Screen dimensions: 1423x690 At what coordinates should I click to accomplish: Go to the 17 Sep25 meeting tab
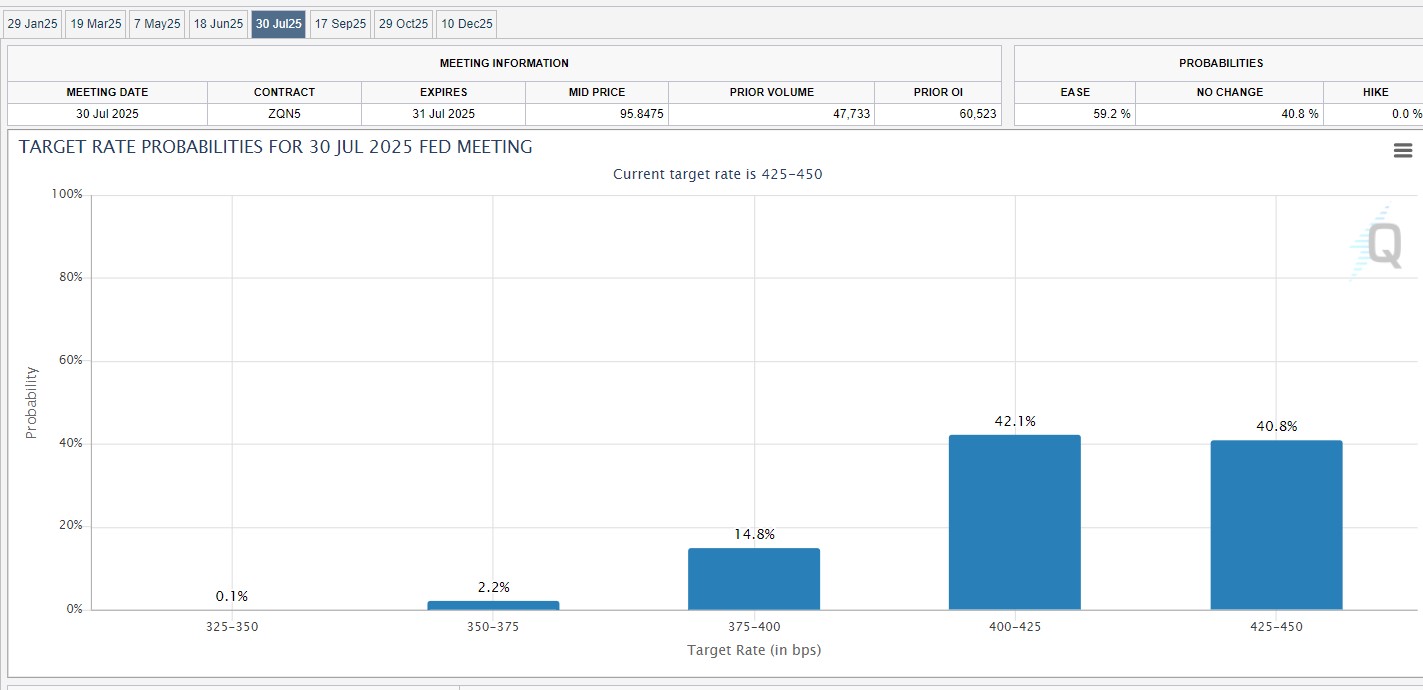340,24
